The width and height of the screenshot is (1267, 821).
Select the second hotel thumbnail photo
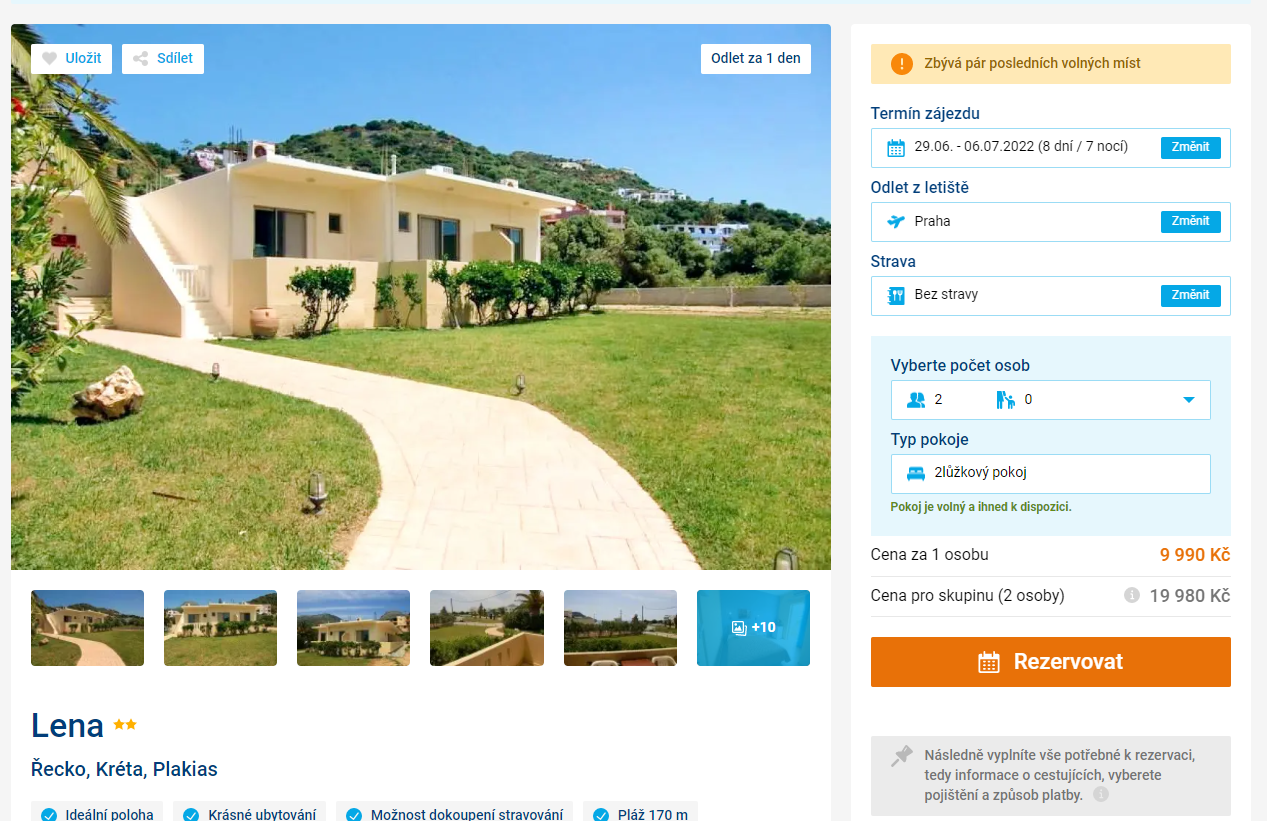tap(220, 628)
